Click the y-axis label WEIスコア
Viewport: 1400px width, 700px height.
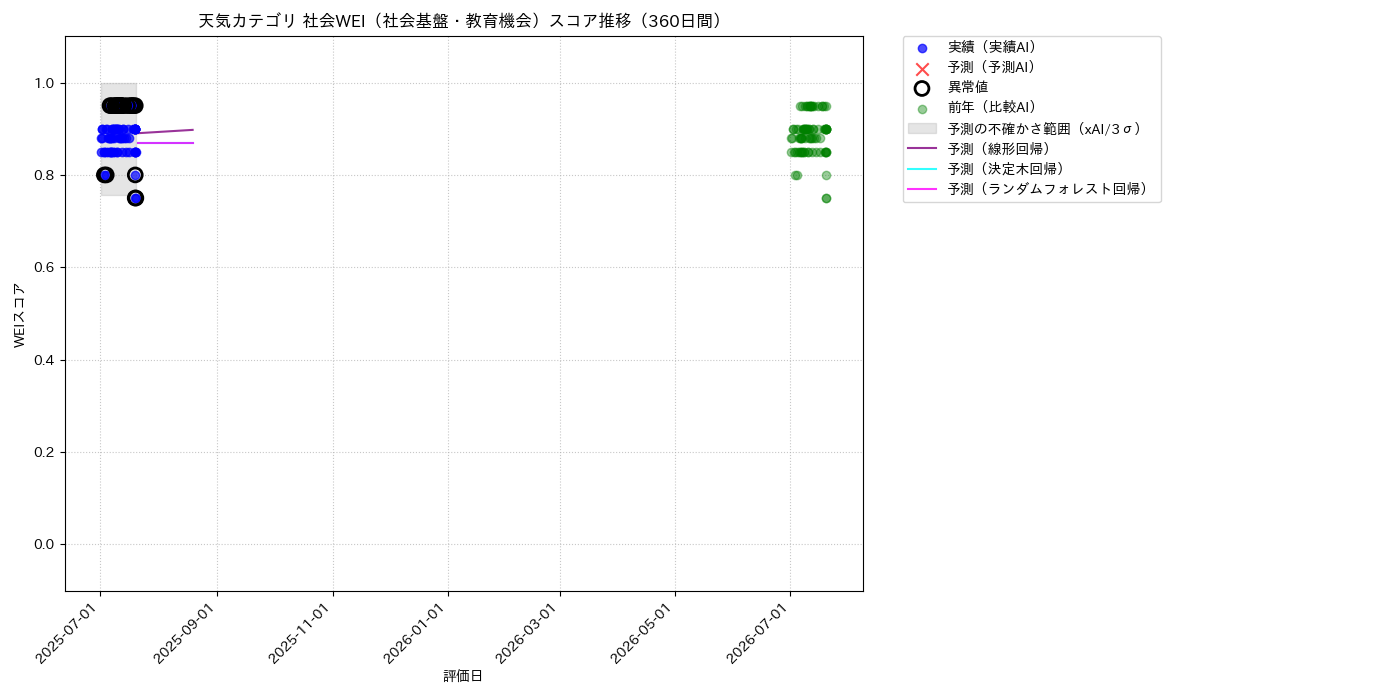point(20,315)
